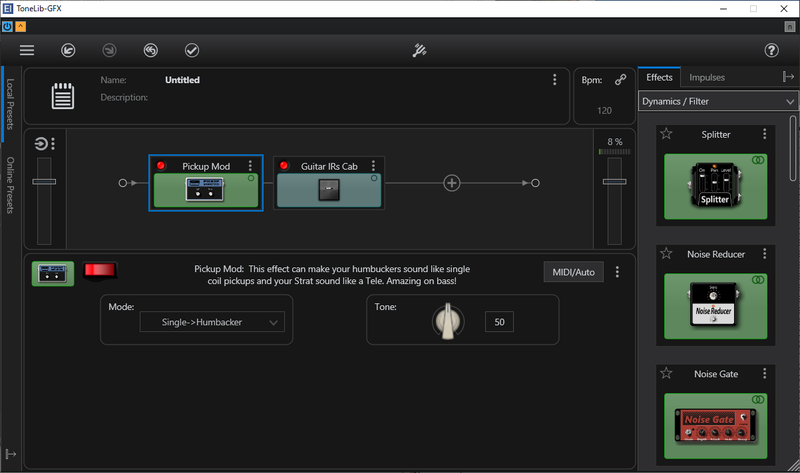Open the Local Presets side tab
Viewport: 800px width, 473px height.
click(10, 104)
